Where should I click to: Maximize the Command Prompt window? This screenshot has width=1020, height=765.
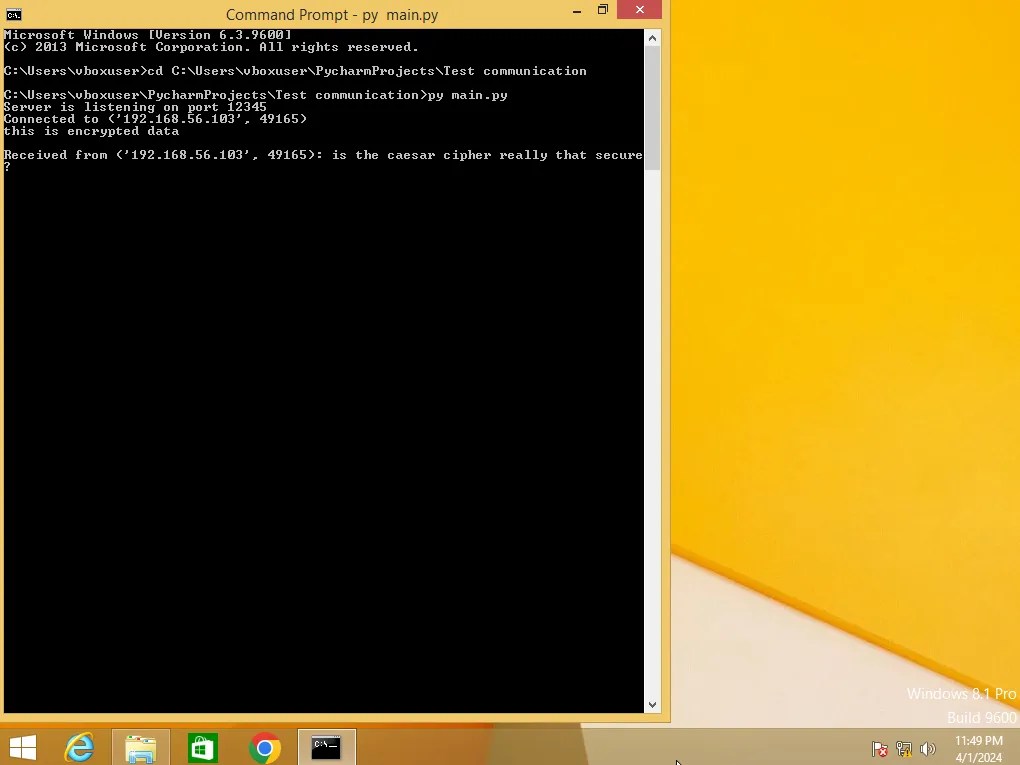603,11
